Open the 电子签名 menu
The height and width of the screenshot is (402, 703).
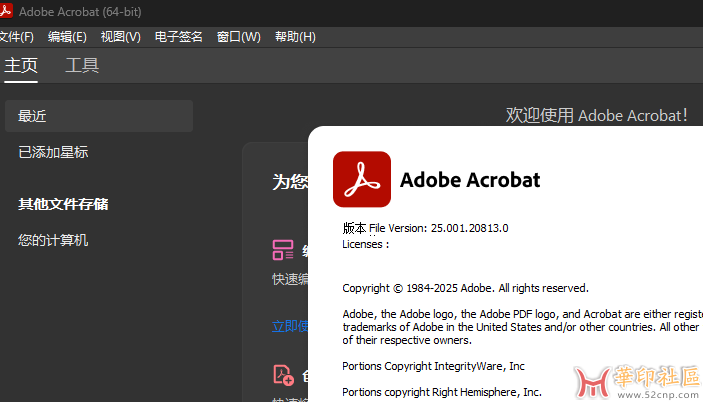(178, 37)
